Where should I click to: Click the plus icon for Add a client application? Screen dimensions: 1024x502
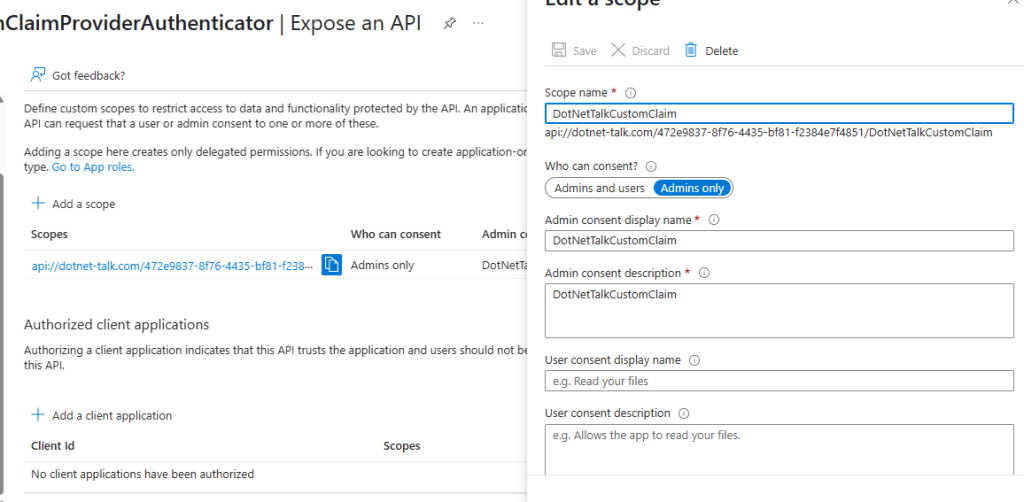[39, 415]
